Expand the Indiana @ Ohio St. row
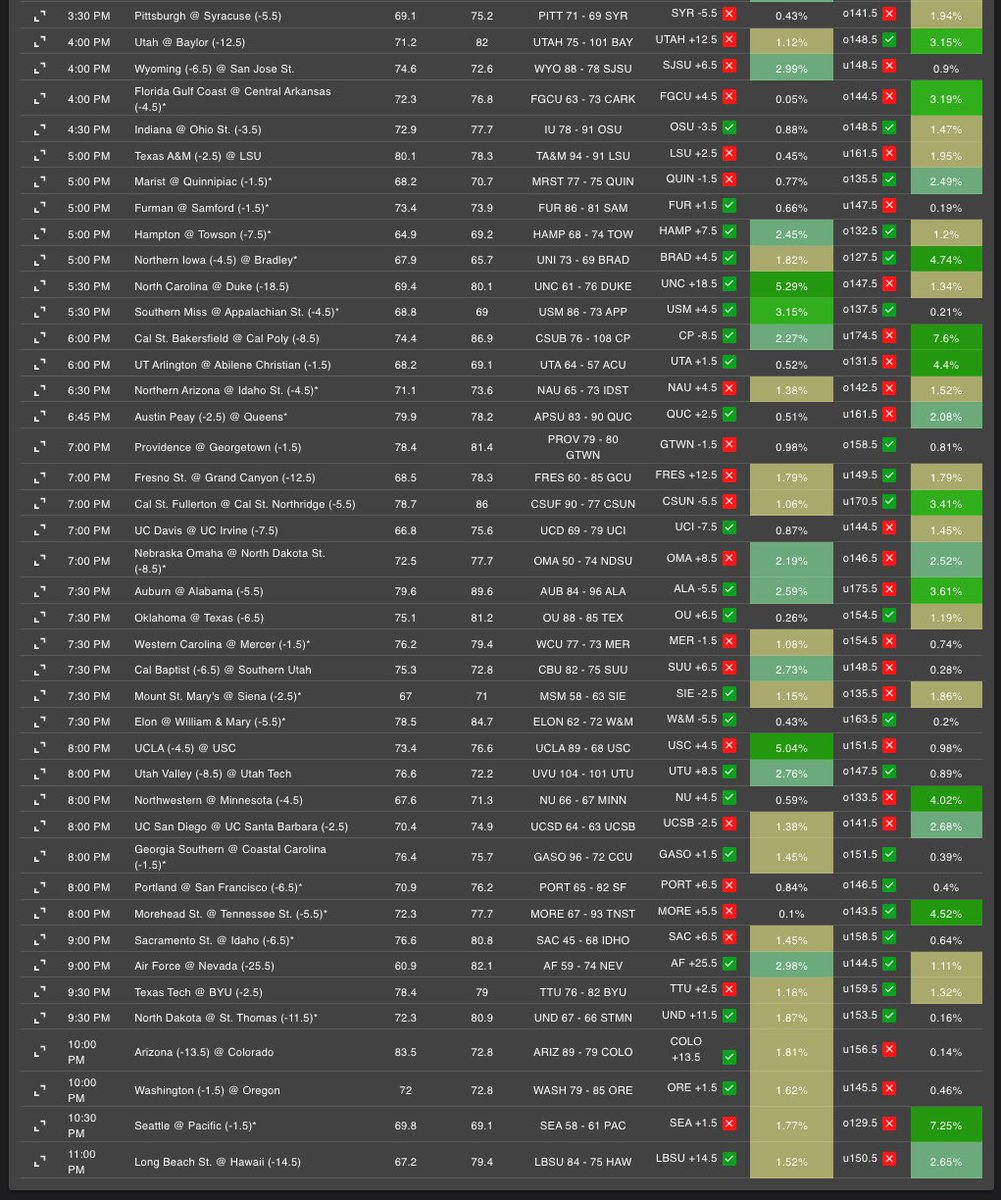The image size is (1001, 1200). [x=39, y=130]
